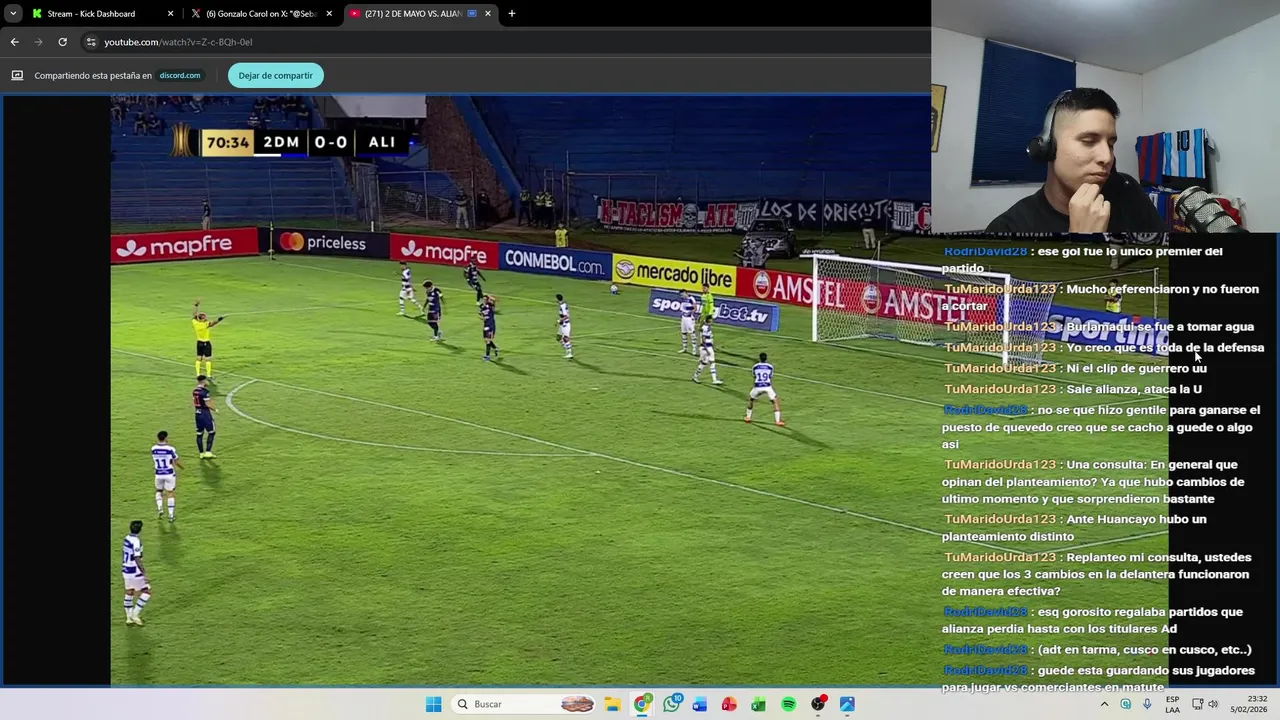View site information for youtube.com
This screenshot has width=1280, height=720.
coord(91,42)
